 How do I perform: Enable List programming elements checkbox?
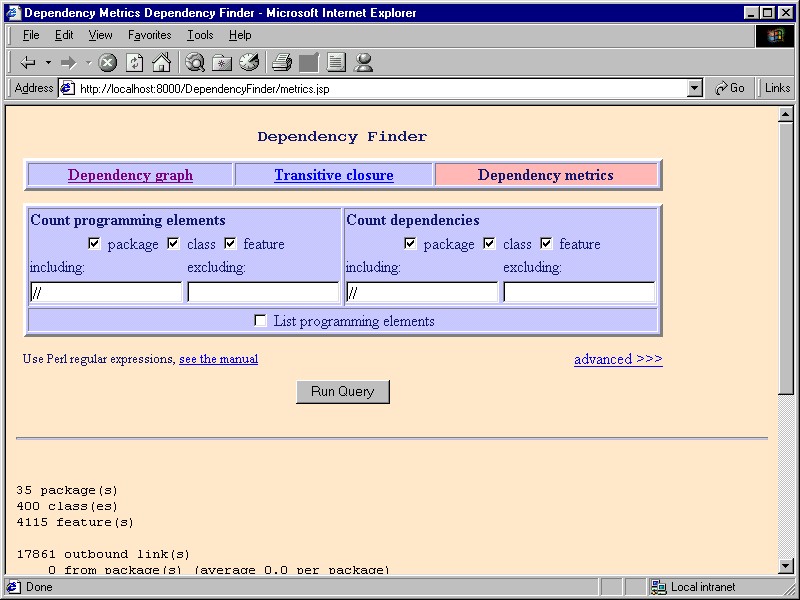[x=260, y=320]
